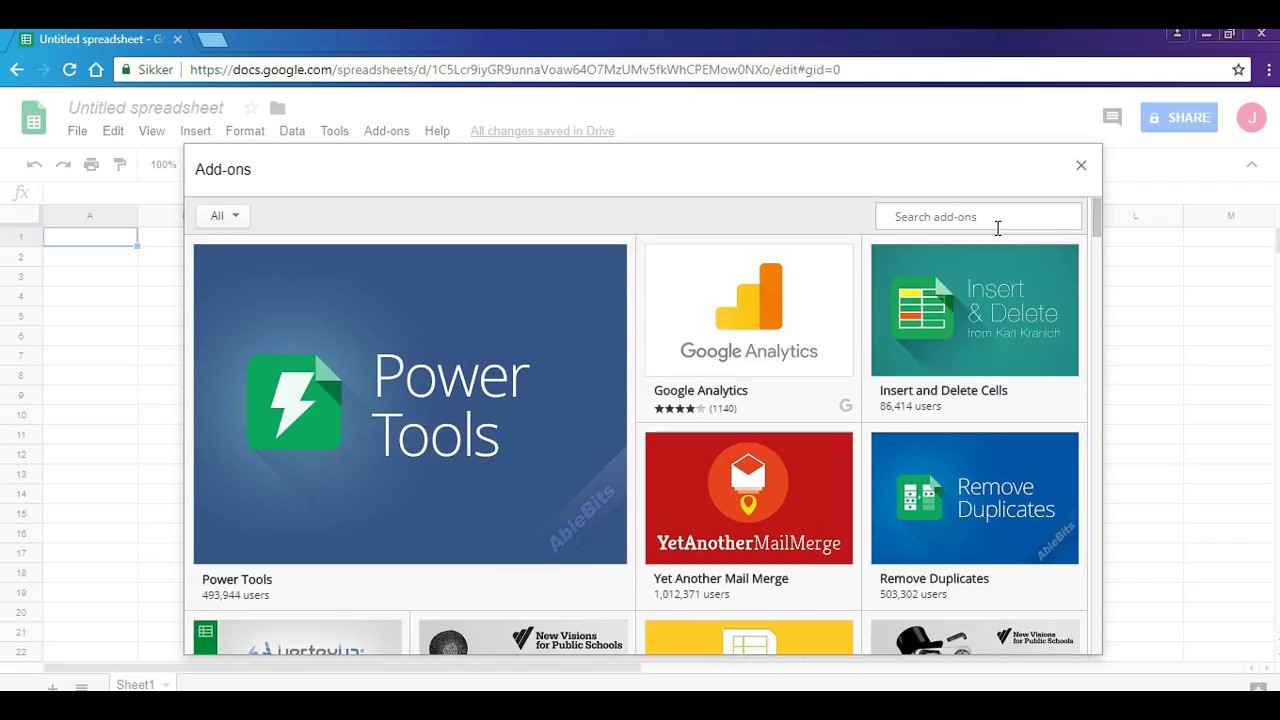Select column A header
This screenshot has height=720, width=1280.
(x=90, y=216)
